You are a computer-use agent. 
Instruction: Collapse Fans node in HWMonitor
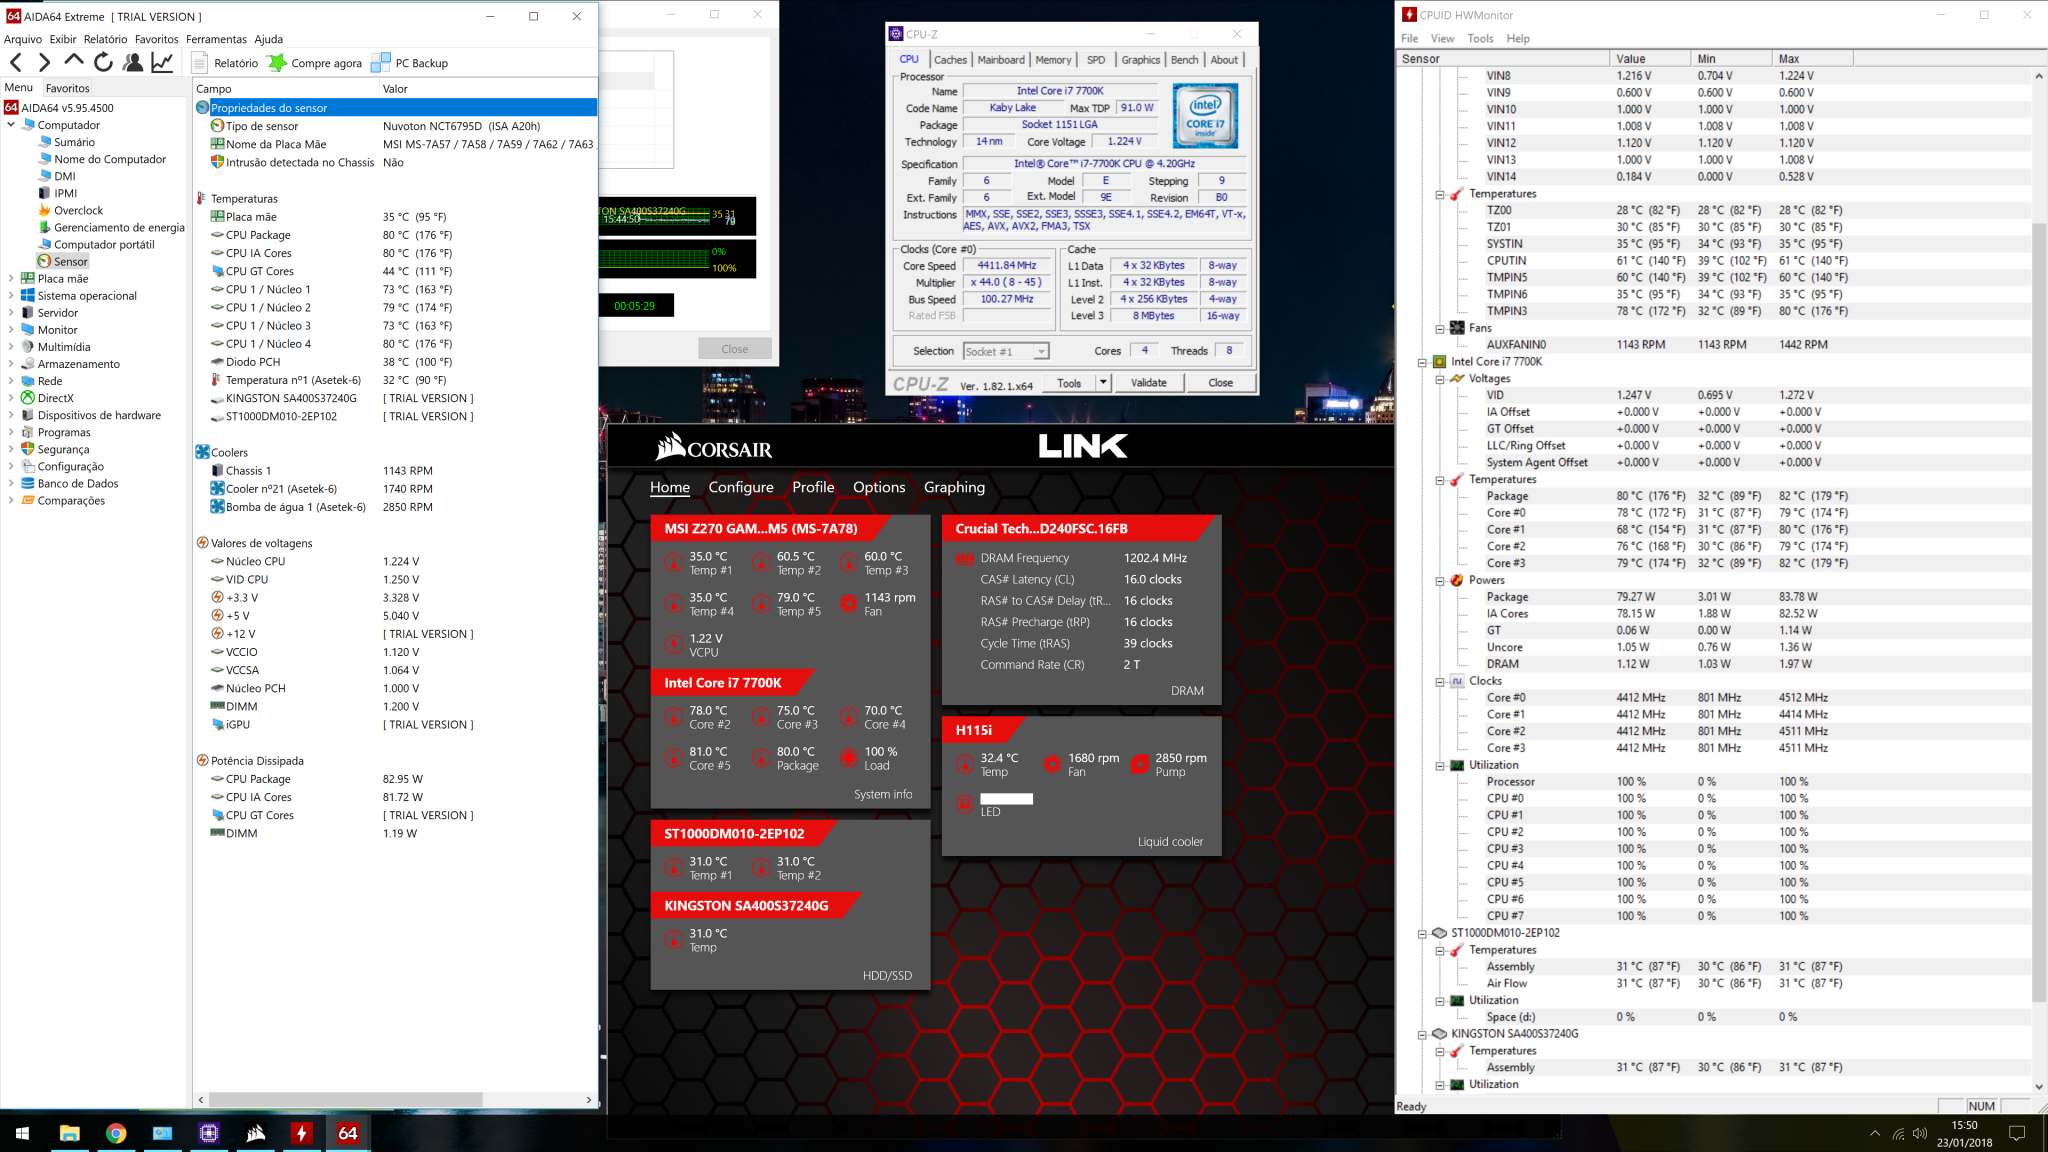pyautogui.click(x=1440, y=329)
